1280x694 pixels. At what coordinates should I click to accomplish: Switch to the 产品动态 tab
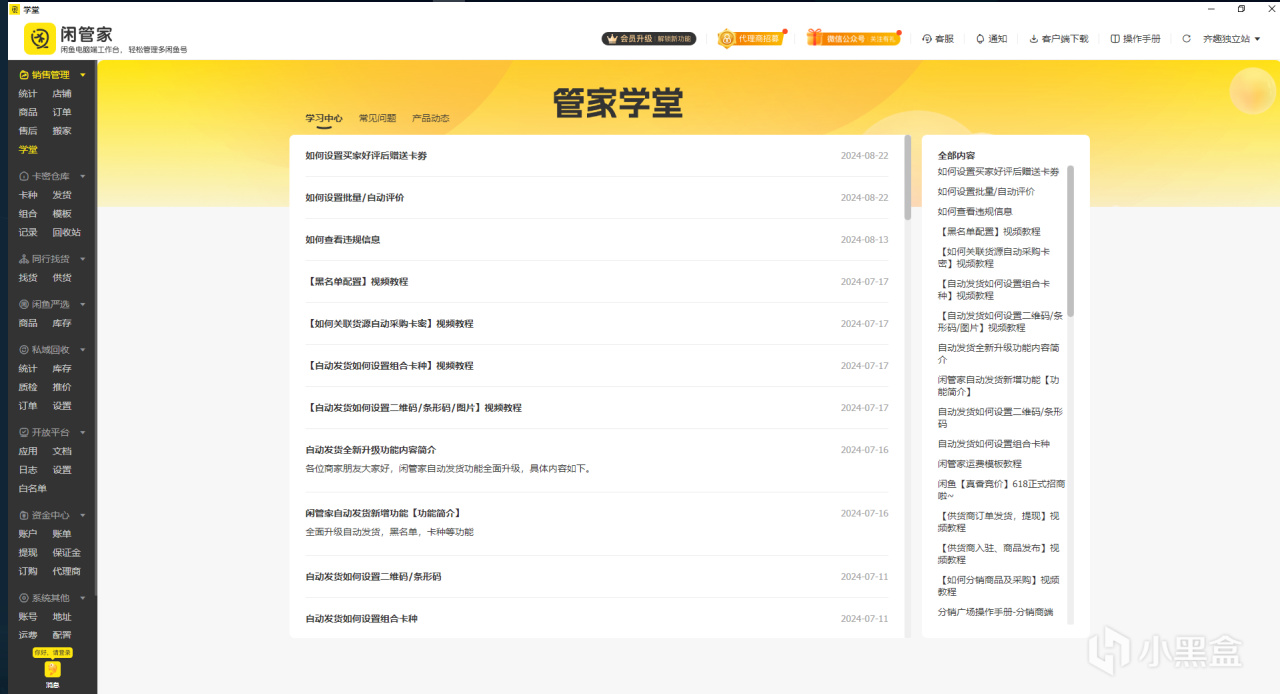click(430, 118)
